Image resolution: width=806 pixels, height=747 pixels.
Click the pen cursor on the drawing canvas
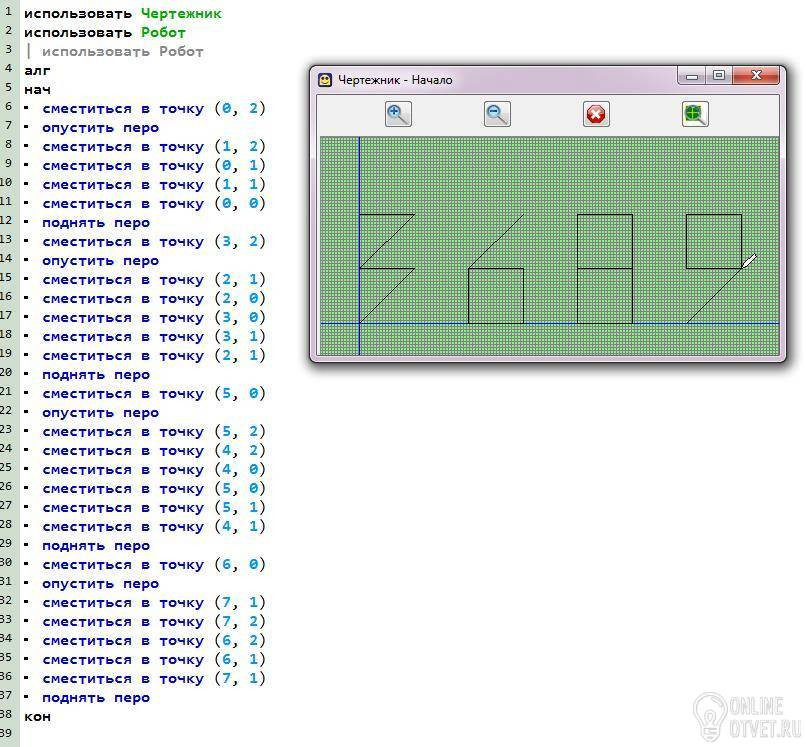[x=749, y=260]
